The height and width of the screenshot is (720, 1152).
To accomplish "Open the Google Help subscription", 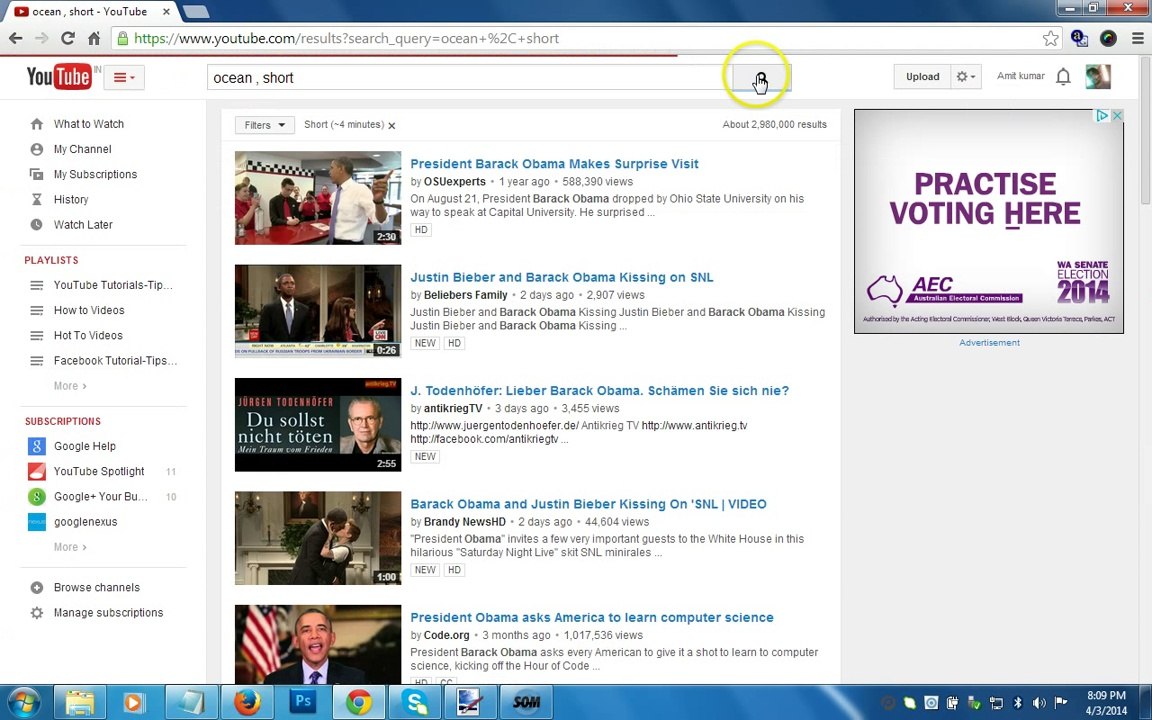I will (84, 446).
